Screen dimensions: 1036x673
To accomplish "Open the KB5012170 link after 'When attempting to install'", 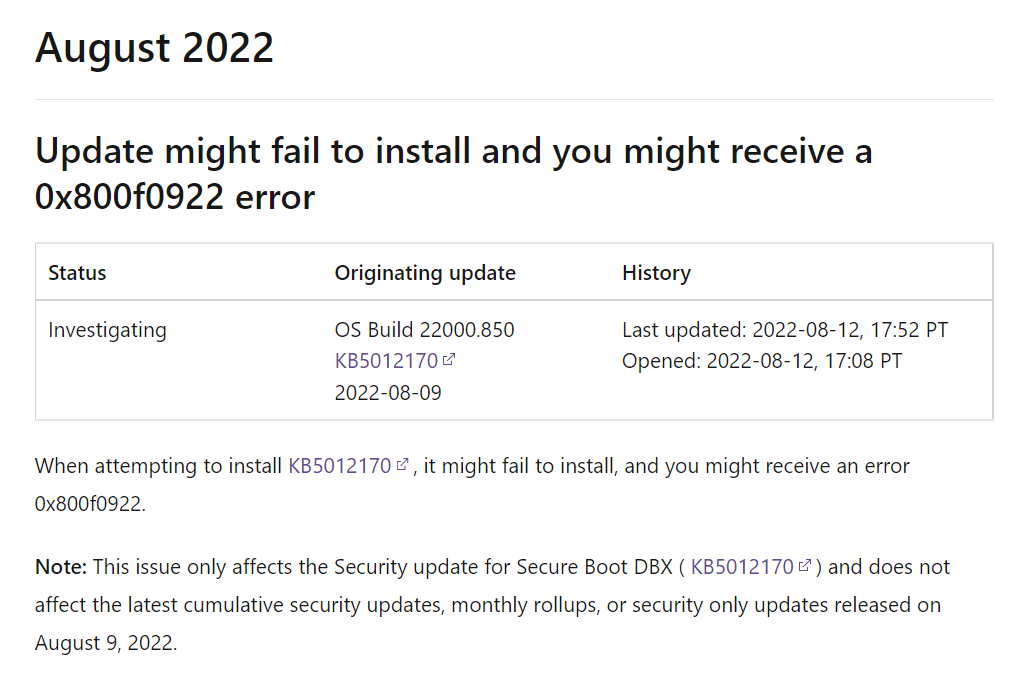I will (x=340, y=466).
